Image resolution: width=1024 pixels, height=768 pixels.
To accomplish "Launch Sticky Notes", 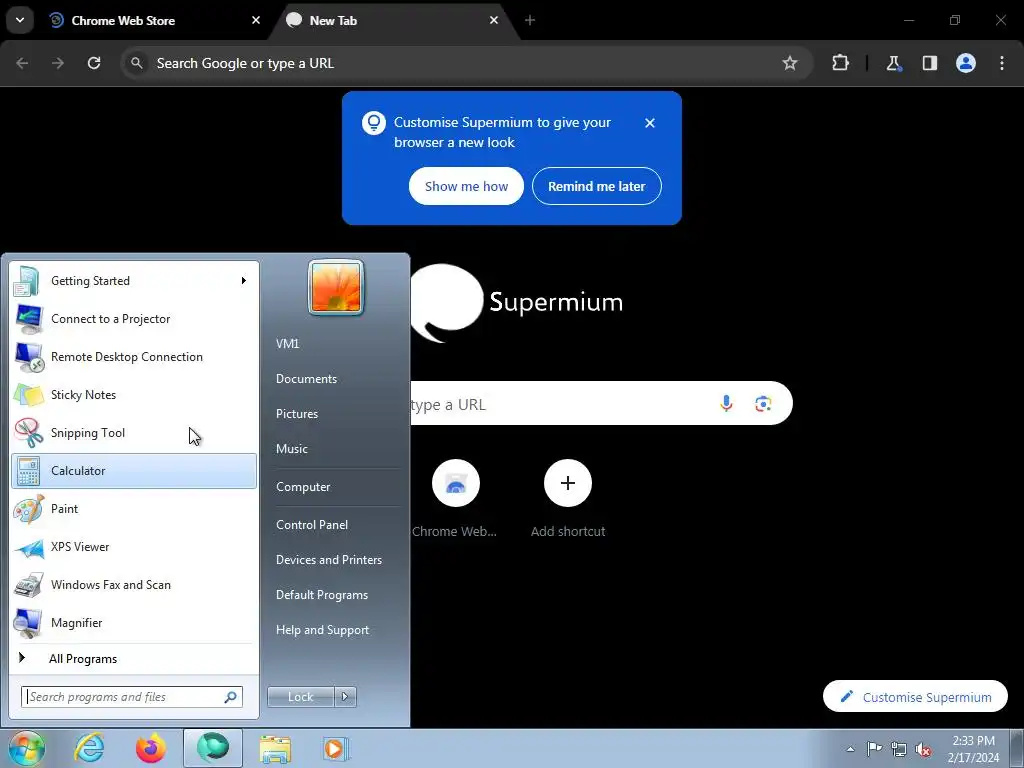I will click(134, 394).
